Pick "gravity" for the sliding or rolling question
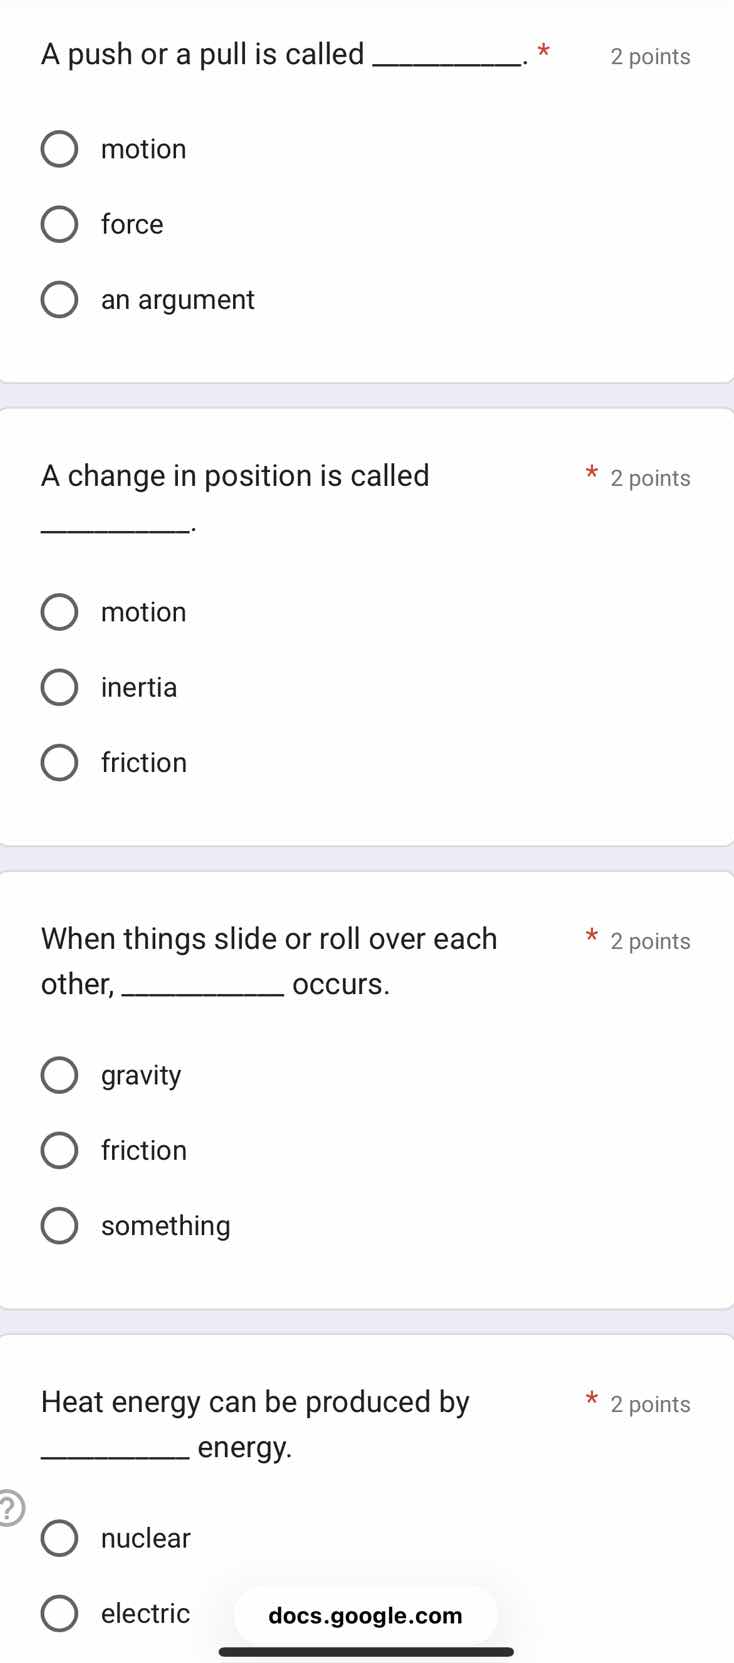This screenshot has width=734, height=1663. (x=59, y=1074)
